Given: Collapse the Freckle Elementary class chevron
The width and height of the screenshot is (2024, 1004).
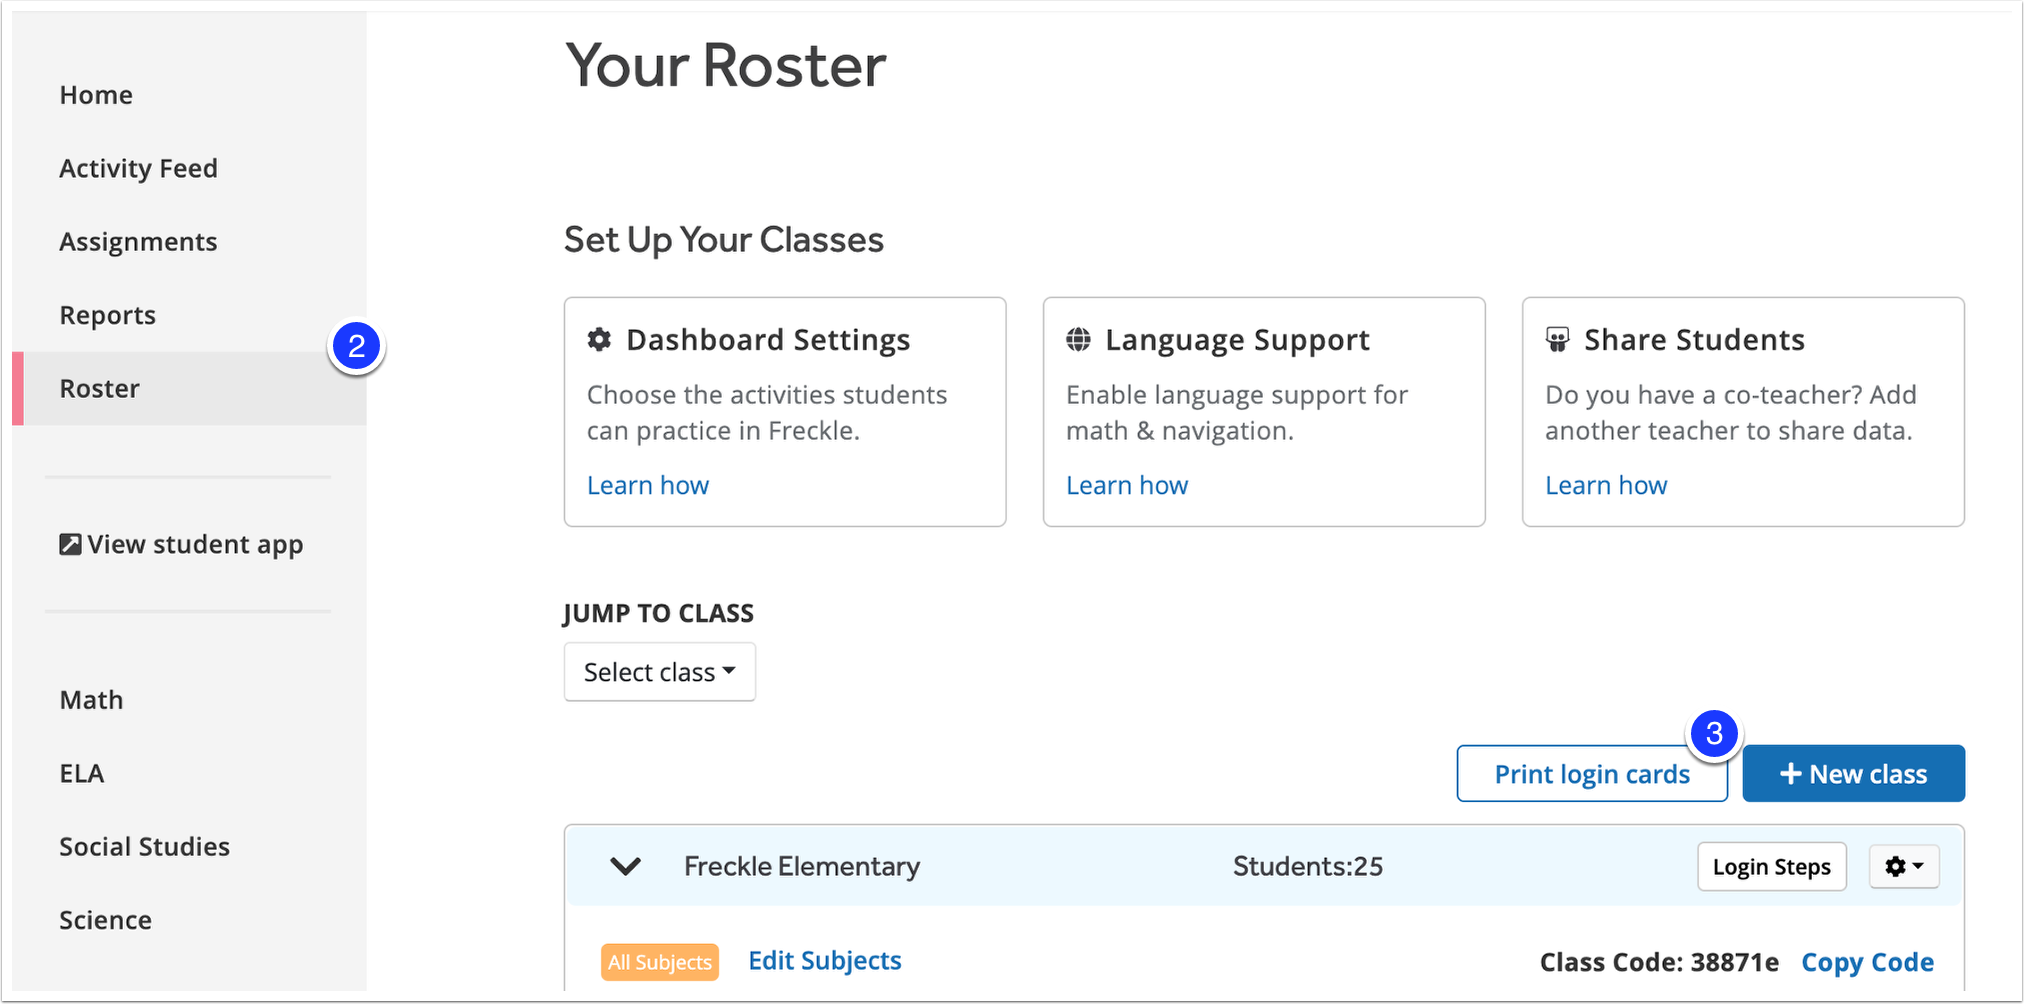Looking at the screenshot, I should (x=626, y=866).
